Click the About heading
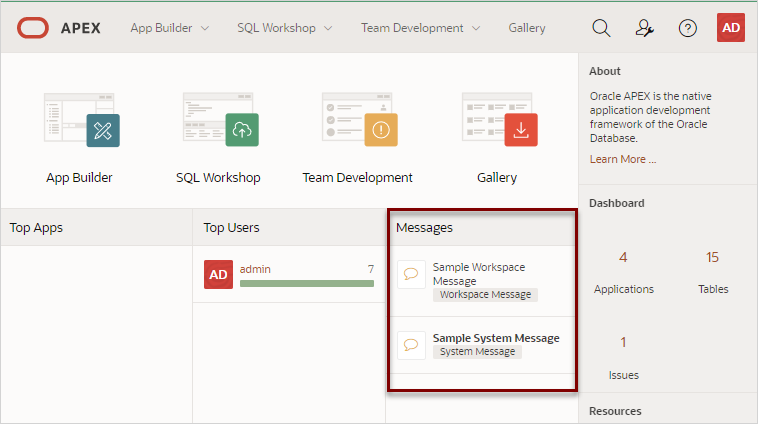The height and width of the screenshot is (424, 758). pos(604,71)
